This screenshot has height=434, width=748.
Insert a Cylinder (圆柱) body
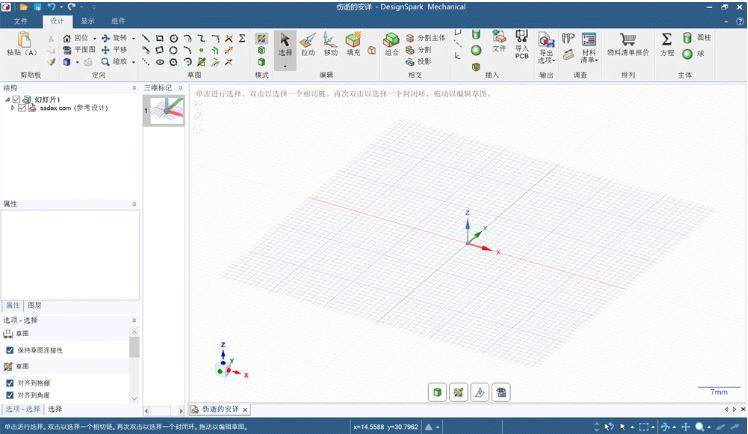[696, 38]
